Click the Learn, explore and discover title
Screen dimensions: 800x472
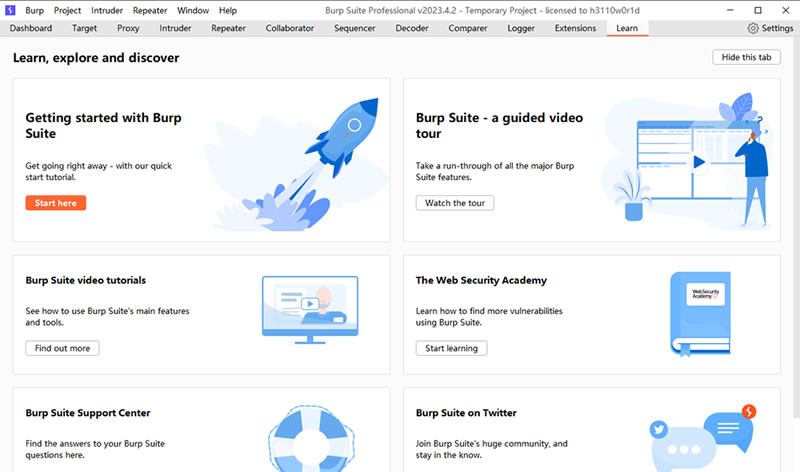pyautogui.click(x=96, y=58)
